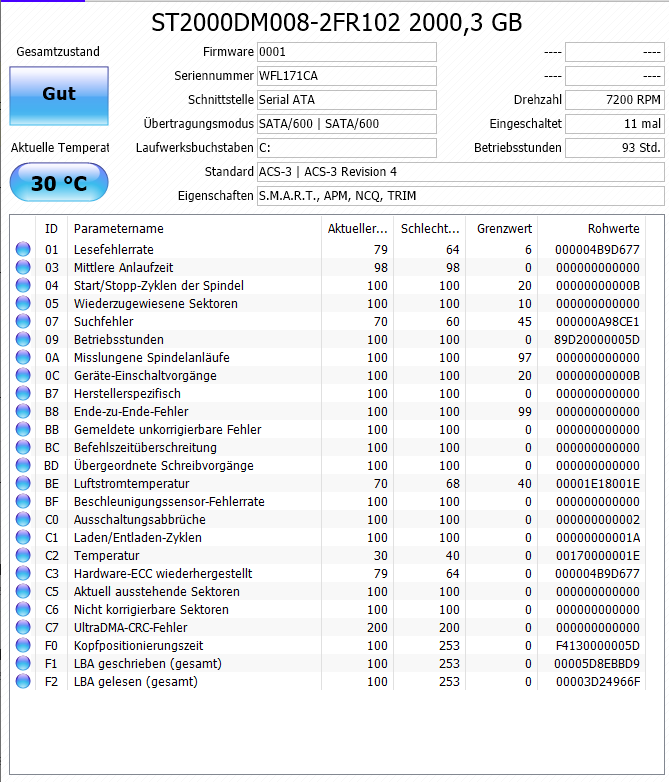This screenshot has height=782, width=669.
Task: Click the 30 °C temperature button
Action: 59,183
